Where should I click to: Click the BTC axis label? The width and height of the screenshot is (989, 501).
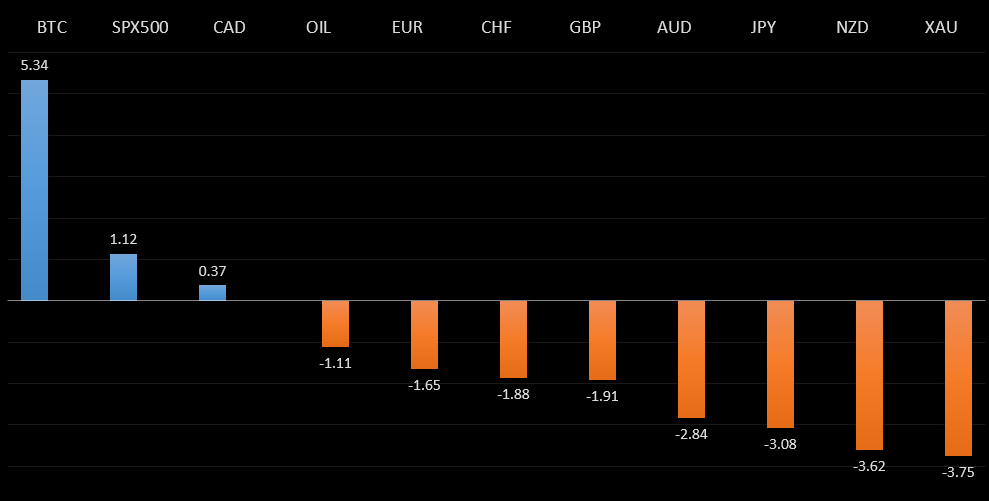pyautogui.click(x=51, y=27)
